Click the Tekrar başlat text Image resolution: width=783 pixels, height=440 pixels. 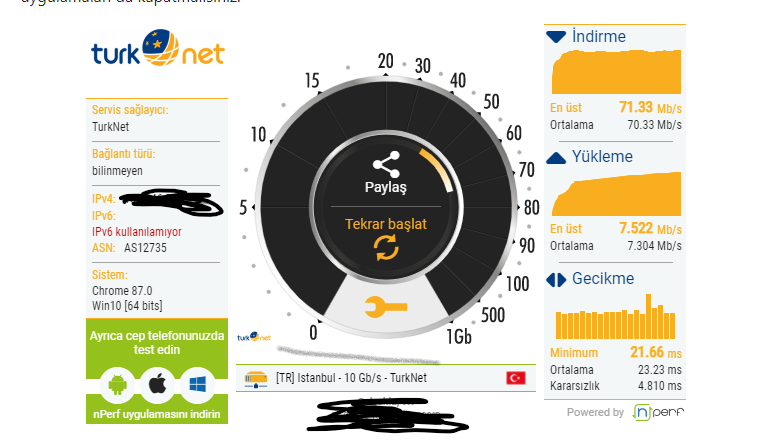pos(386,224)
